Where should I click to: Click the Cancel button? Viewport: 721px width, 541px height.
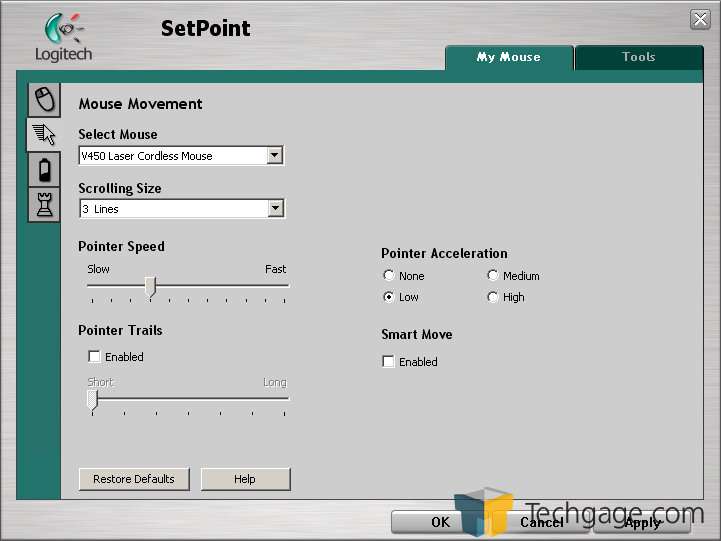tap(541, 522)
